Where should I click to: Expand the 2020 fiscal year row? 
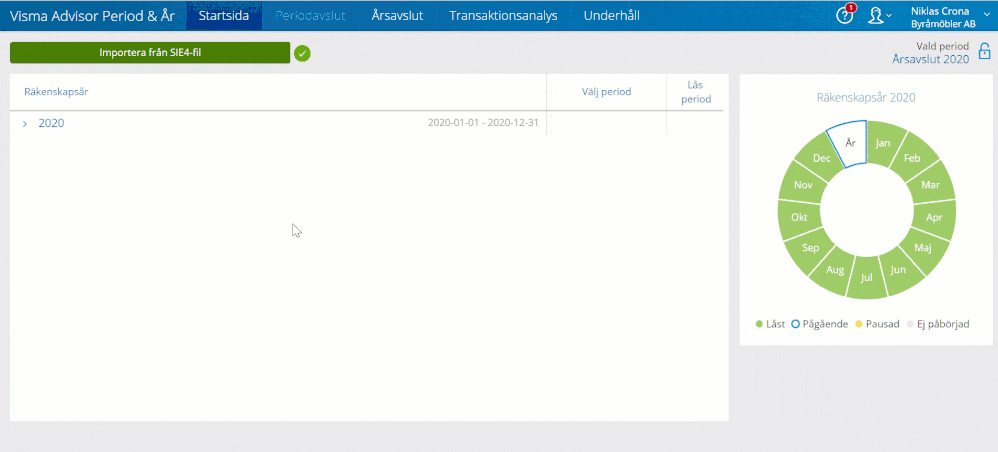(x=25, y=124)
